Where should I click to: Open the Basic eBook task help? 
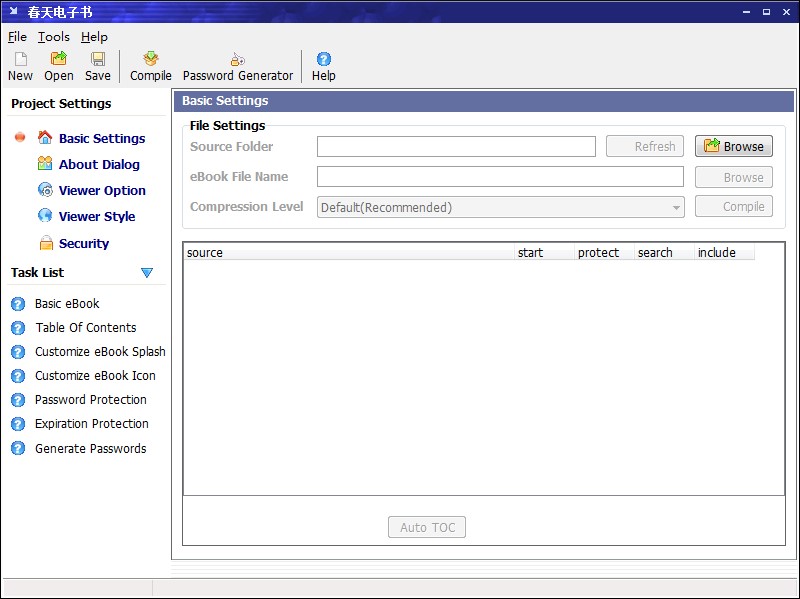[67, 303]
